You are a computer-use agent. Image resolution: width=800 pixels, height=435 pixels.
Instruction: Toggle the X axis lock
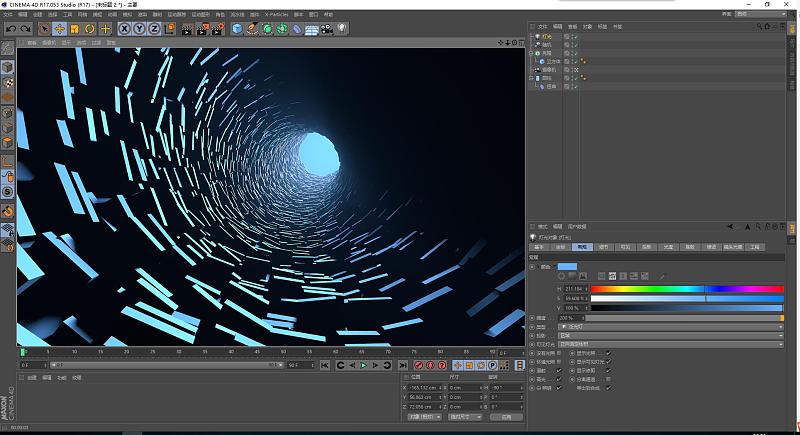(125, 29)
